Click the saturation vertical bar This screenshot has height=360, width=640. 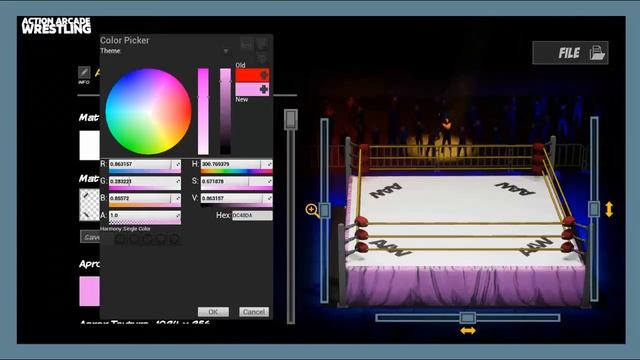pos(203,111)
